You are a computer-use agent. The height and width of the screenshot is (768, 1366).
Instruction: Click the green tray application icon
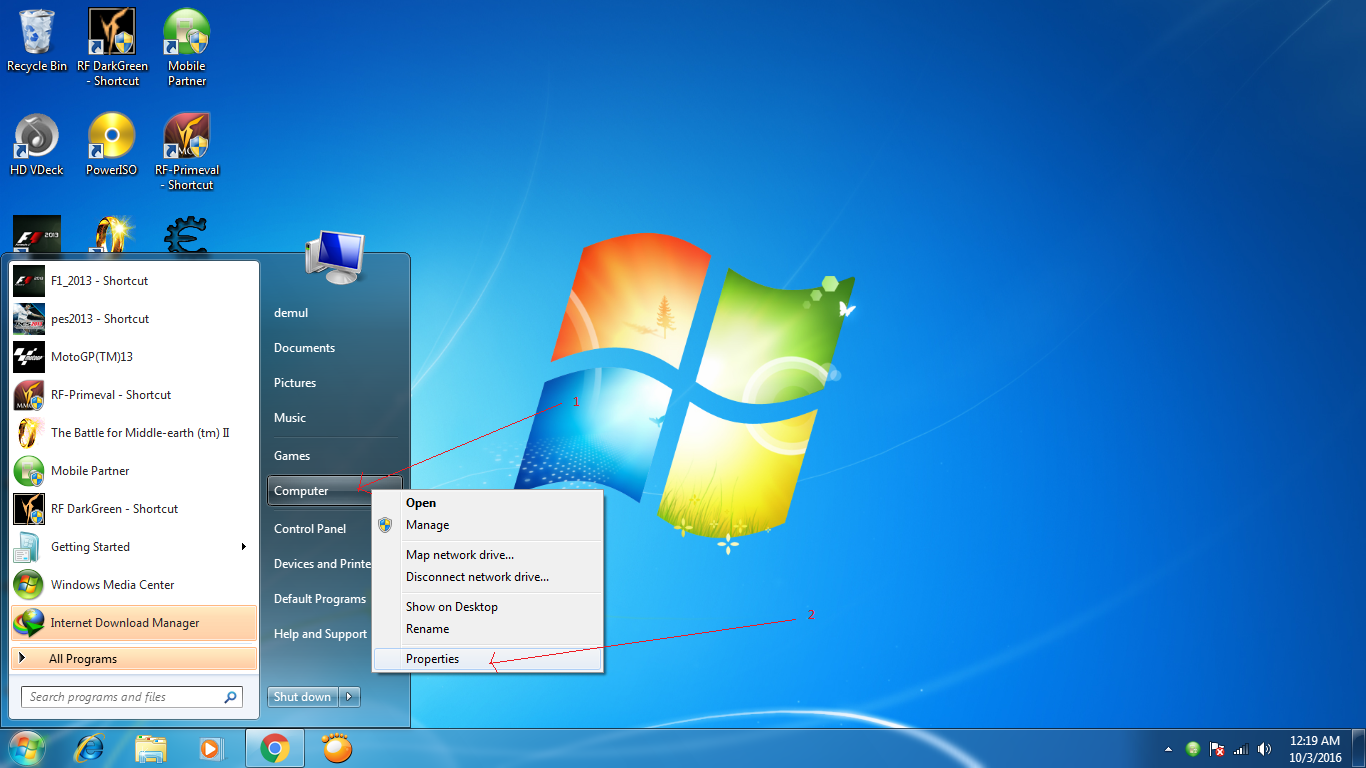click(x=1193, y=748)
